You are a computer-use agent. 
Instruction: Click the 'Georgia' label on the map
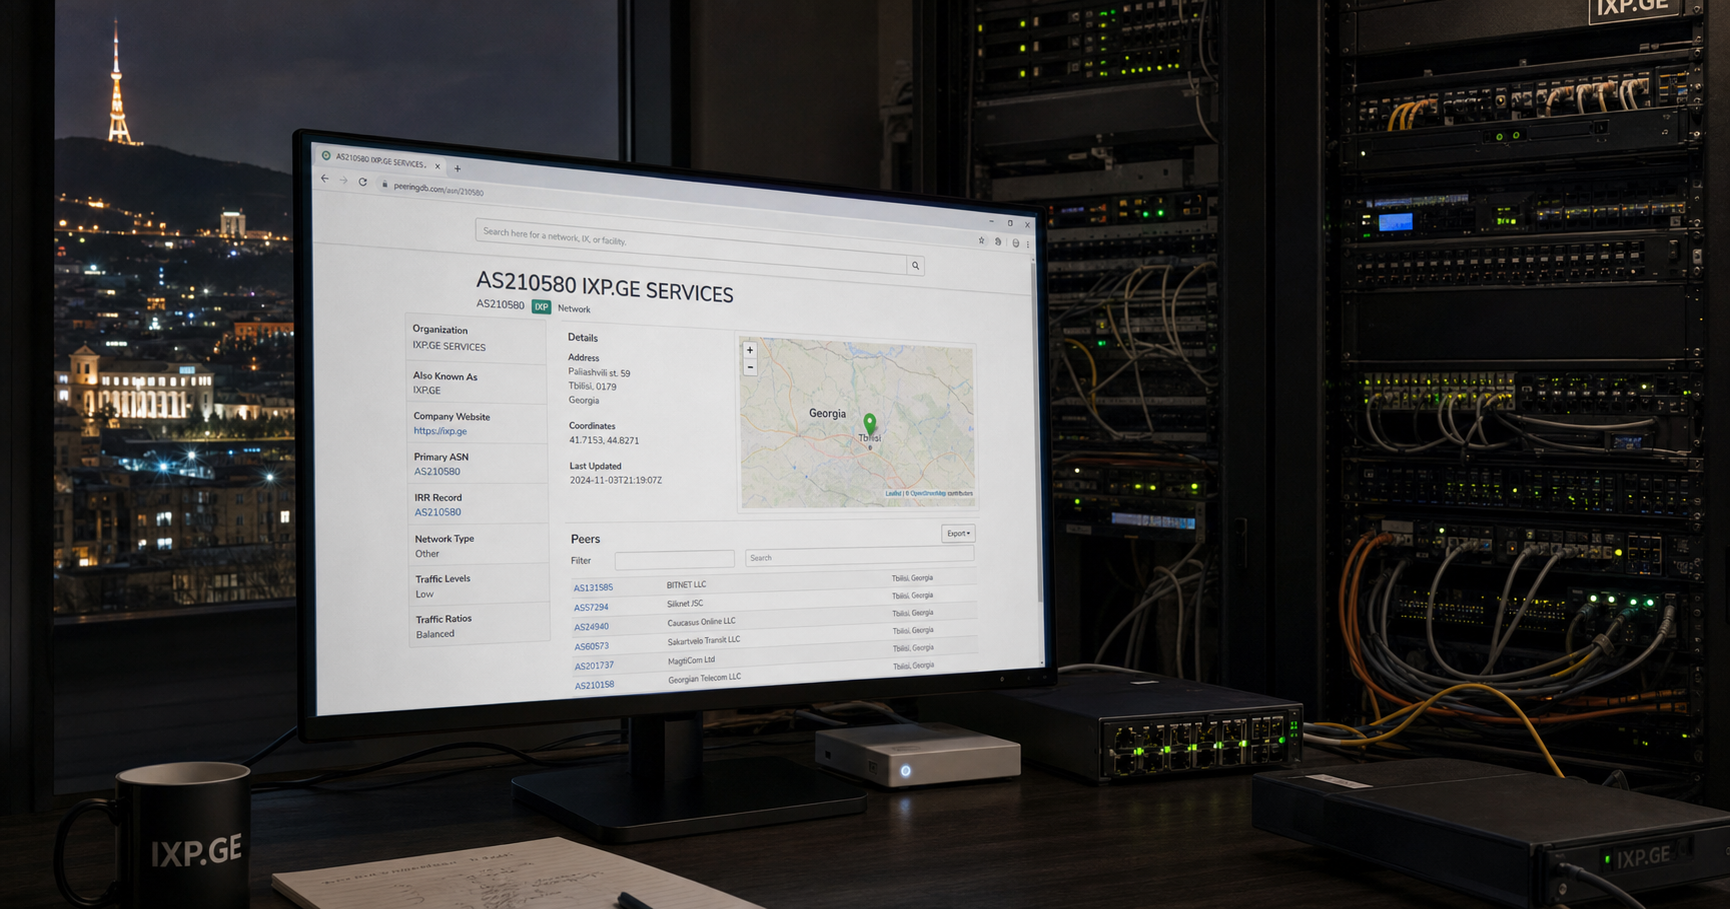pos(827,413)
